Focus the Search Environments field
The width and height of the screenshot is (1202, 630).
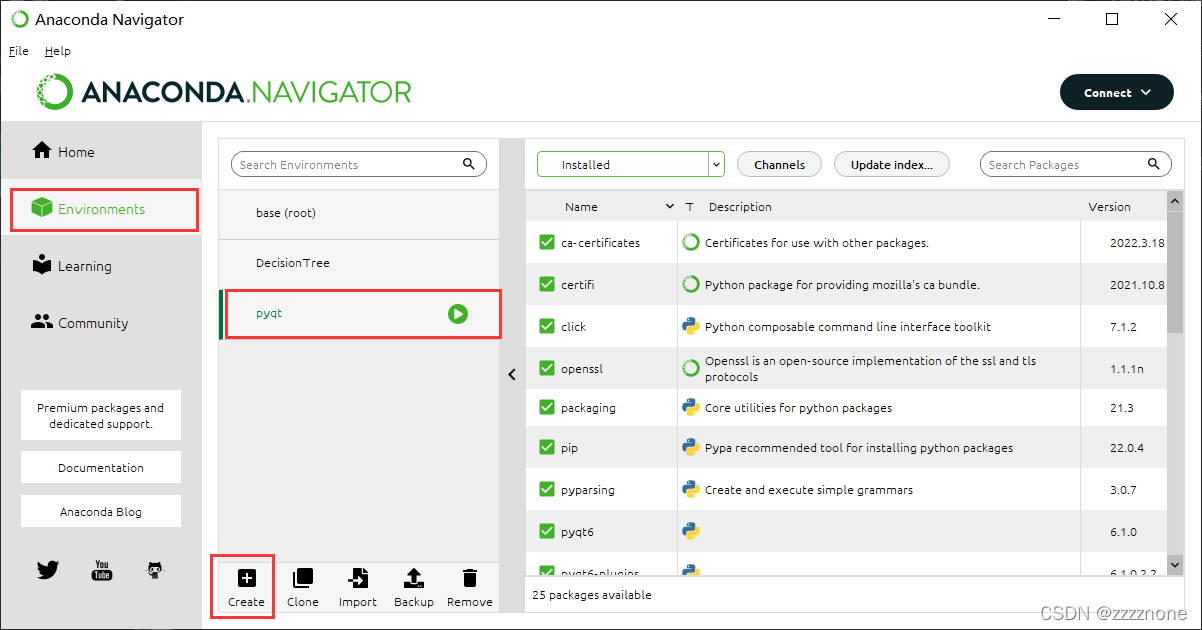359,164
